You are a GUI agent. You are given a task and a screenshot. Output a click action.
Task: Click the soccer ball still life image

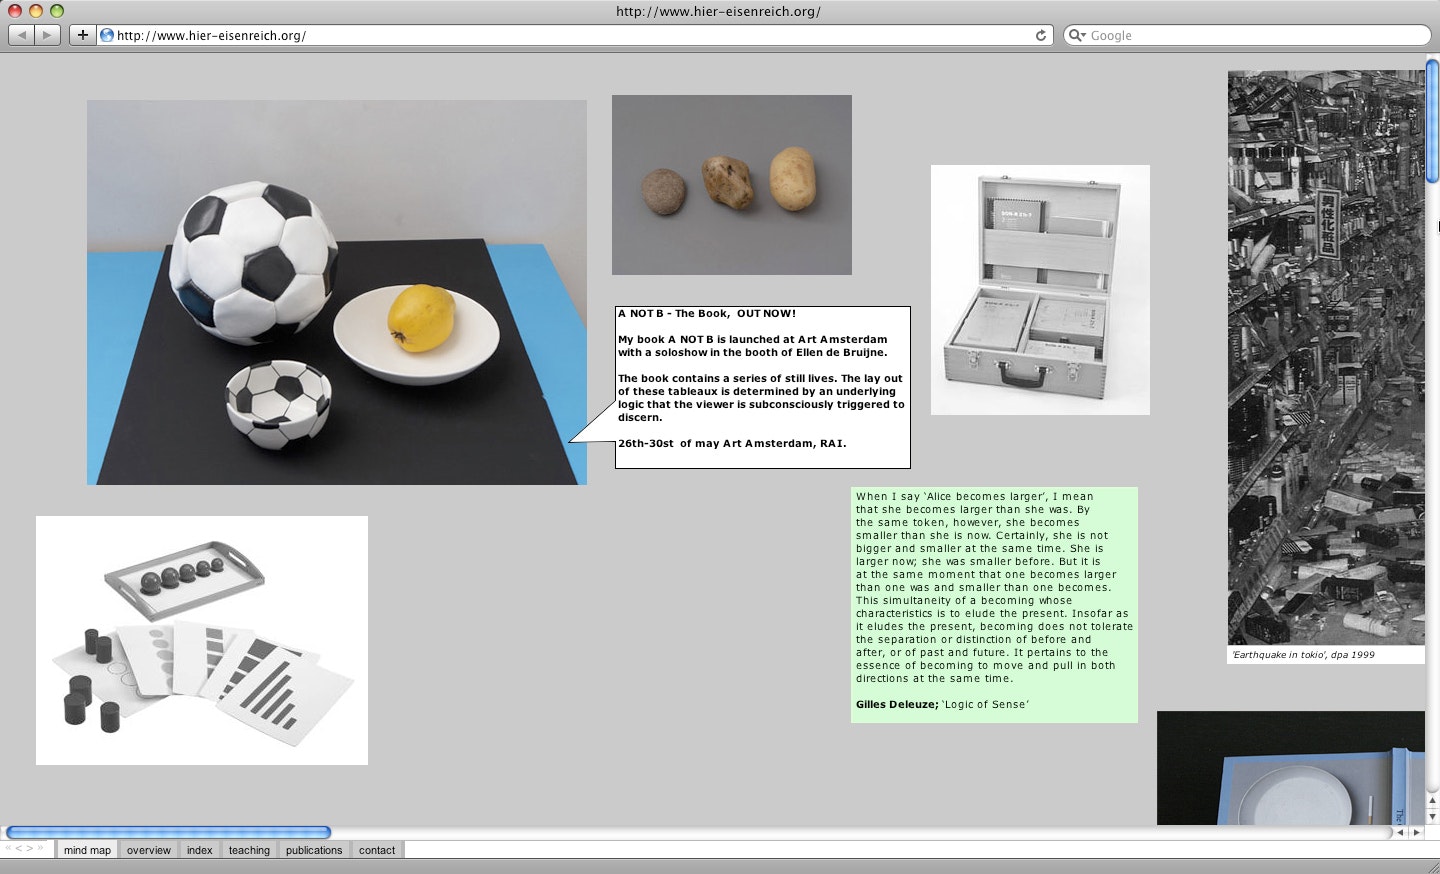(336, 292)
